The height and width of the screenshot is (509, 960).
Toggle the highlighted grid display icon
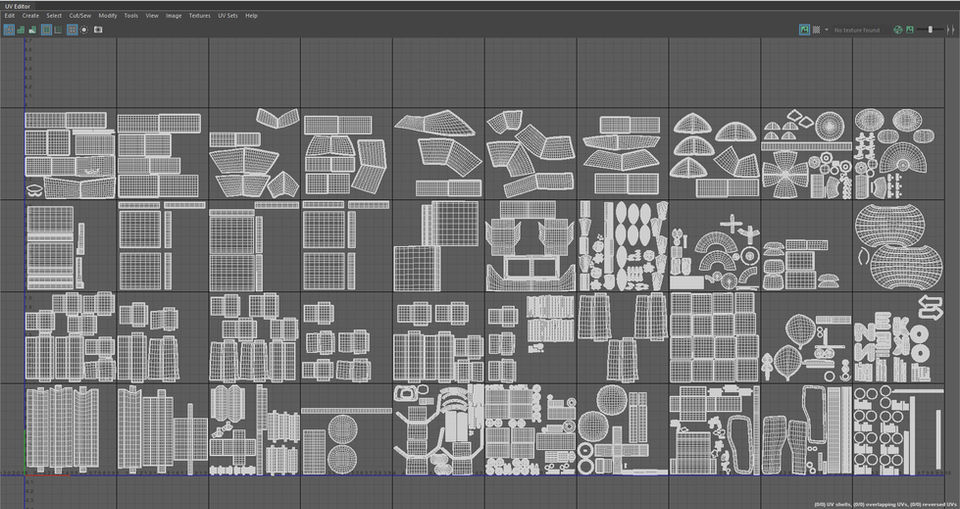72,29
